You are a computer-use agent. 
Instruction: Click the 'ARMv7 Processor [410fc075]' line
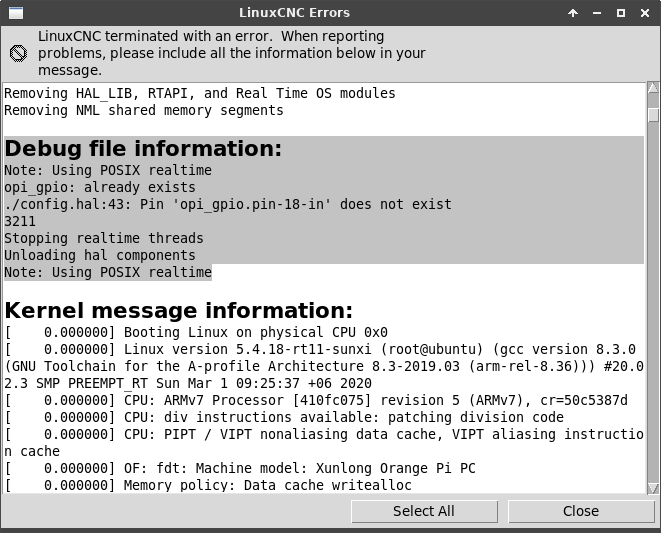click(x=316, y=400)
